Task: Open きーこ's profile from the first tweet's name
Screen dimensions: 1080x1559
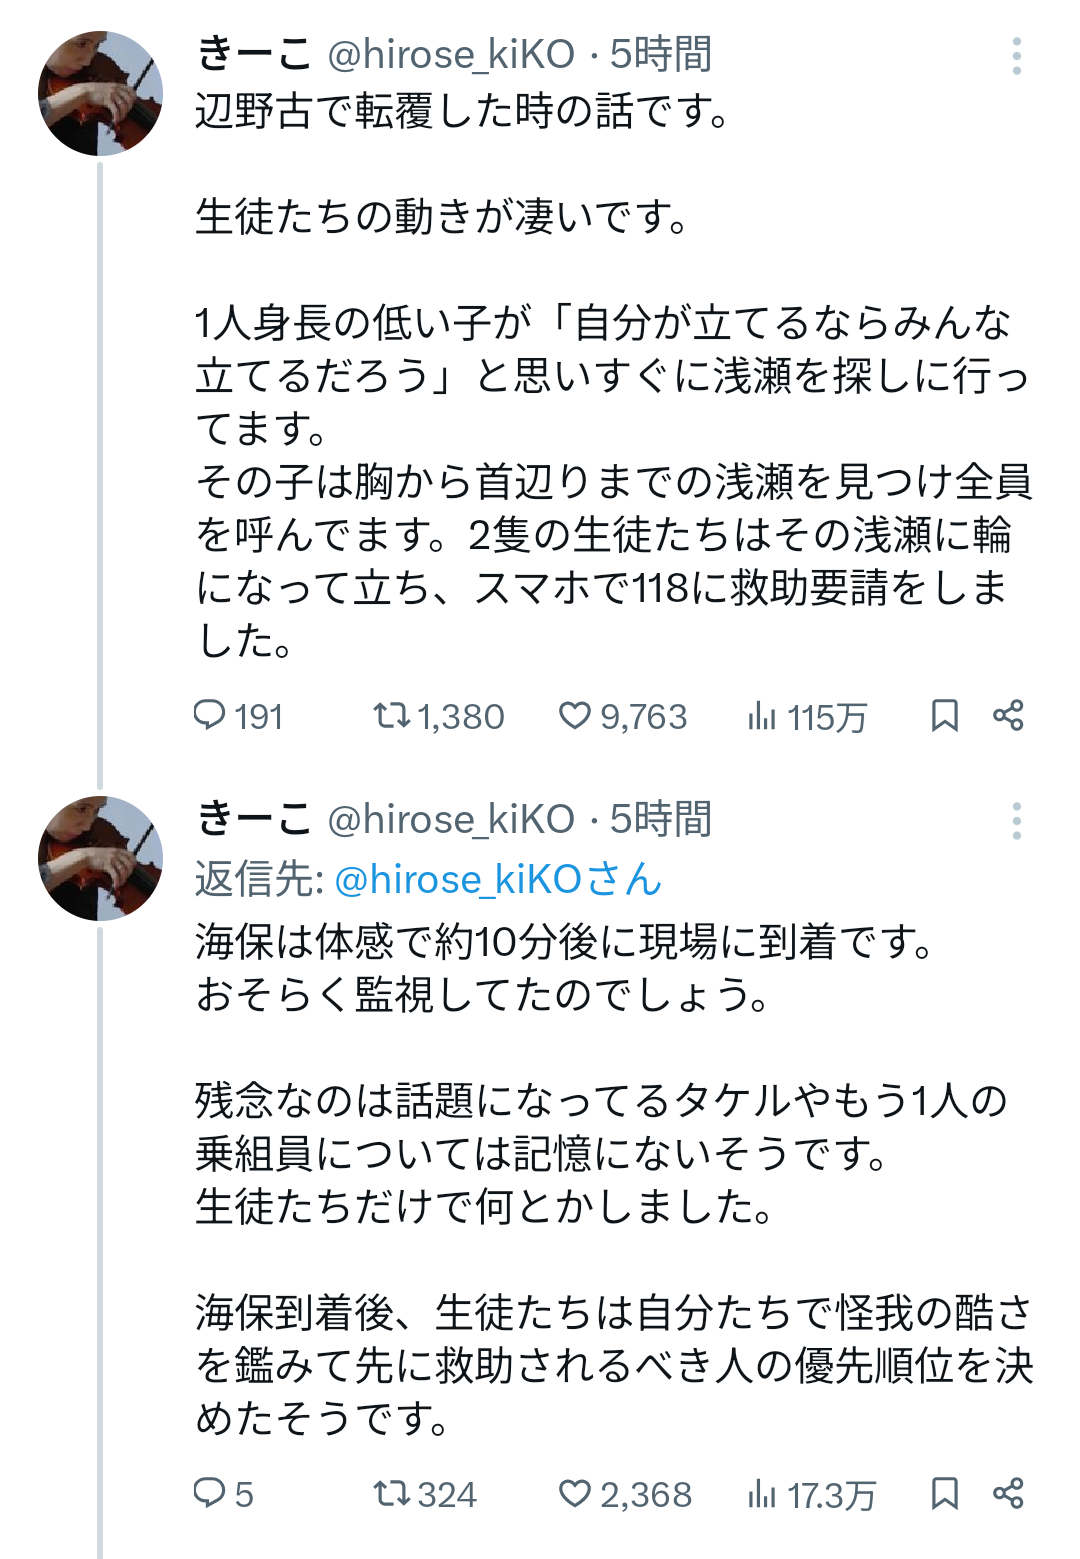Action: click(254, 54)
